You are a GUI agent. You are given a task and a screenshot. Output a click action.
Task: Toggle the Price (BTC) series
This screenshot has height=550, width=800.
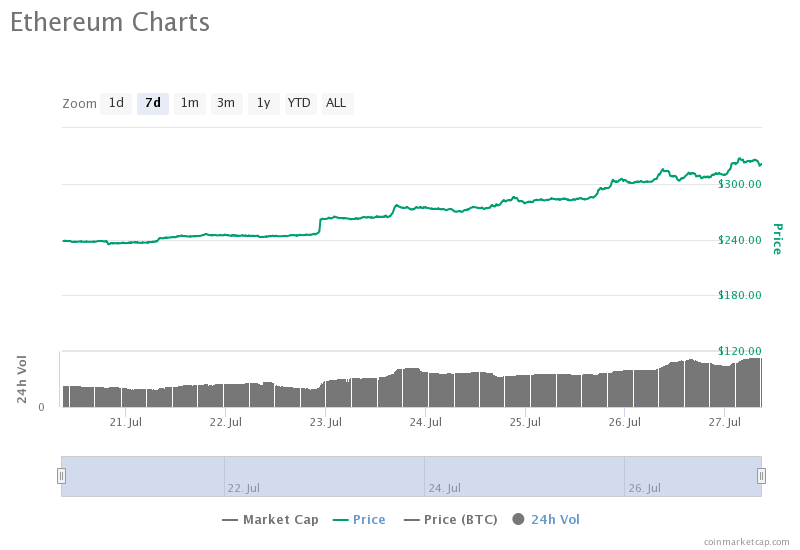pos(451,520)
